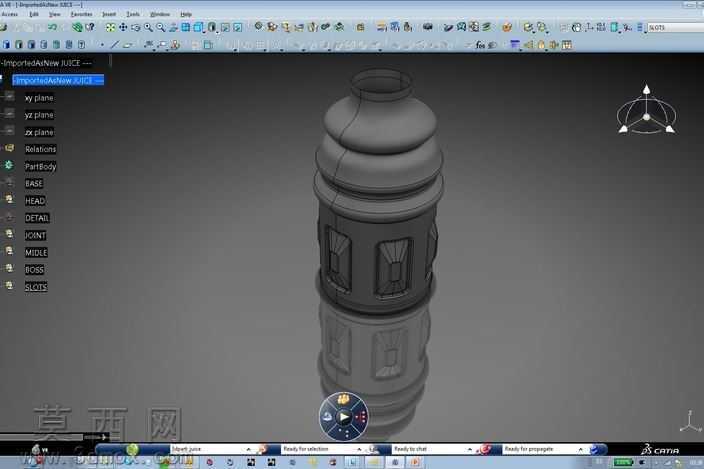Open the Ready to chat dropdown arrow
Screen dimensions: 704x469
470,449
